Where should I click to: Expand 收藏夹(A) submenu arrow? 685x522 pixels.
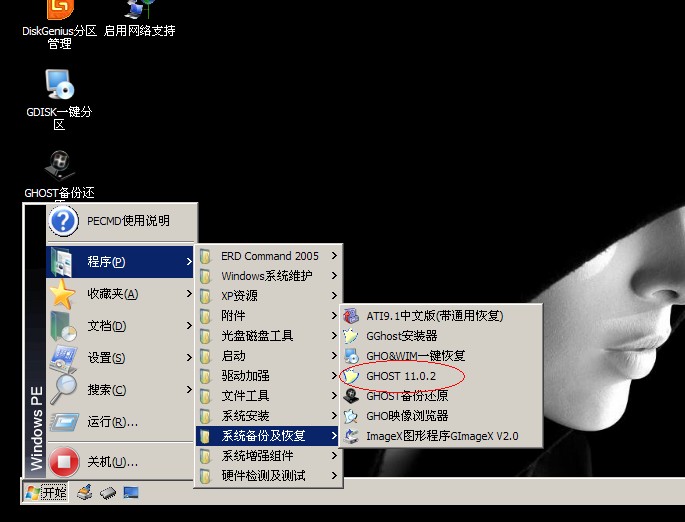click(189, 294)
